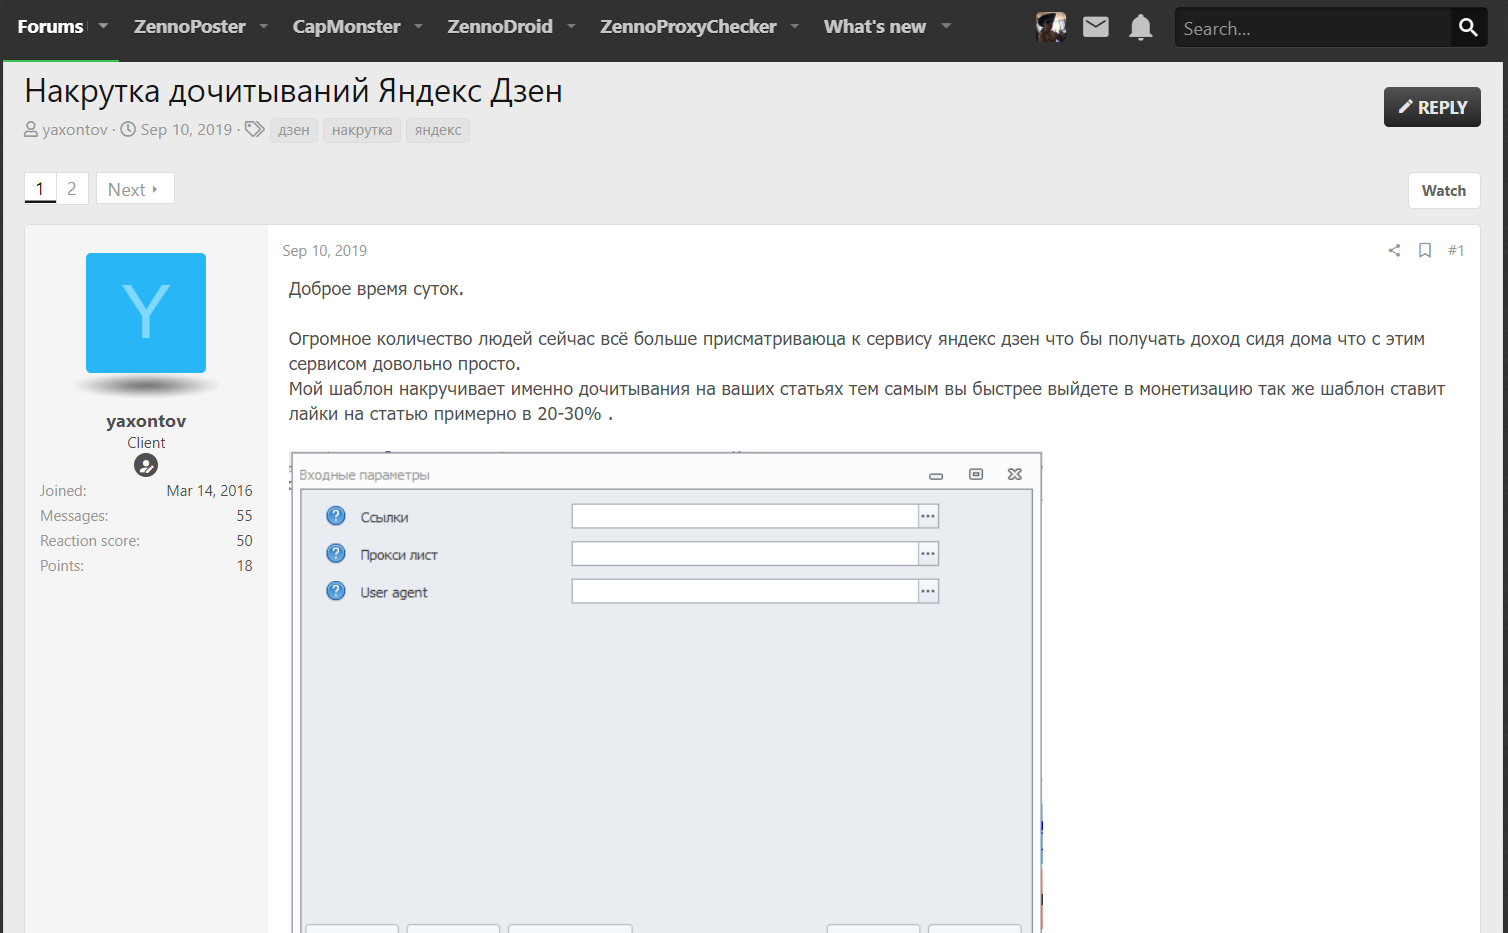Click the Прокси лист text input field
This screenshot has width=1508, height=933.
pos(745,554)
